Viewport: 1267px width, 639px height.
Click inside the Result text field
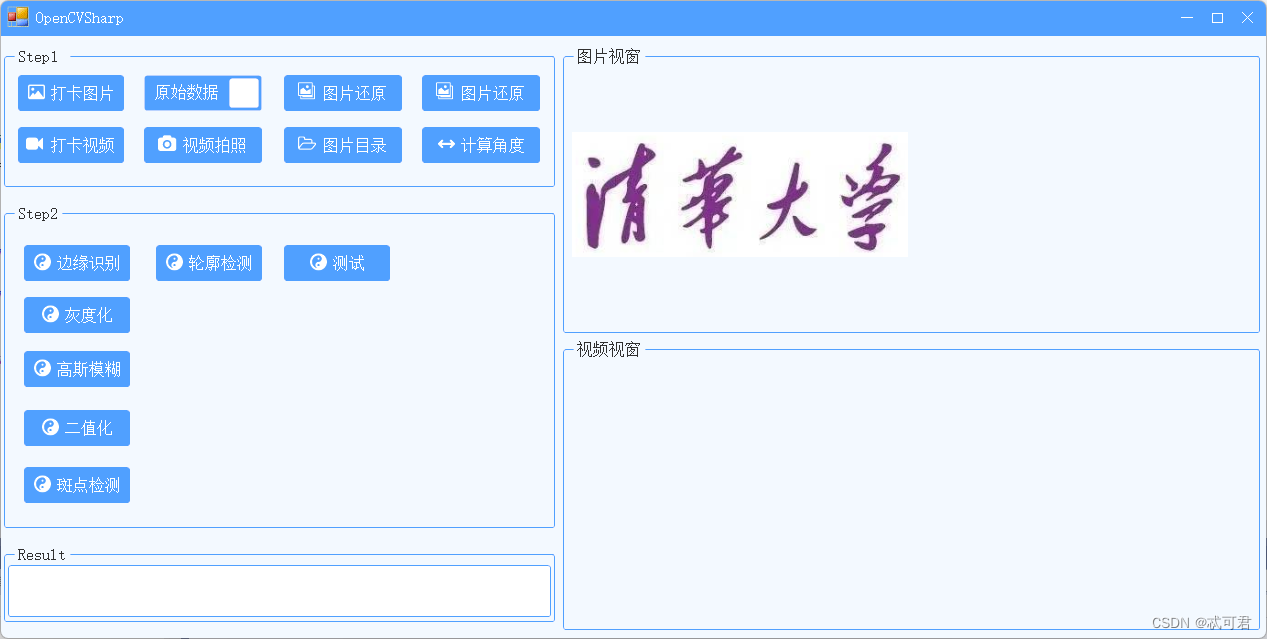tap(279, 590)
